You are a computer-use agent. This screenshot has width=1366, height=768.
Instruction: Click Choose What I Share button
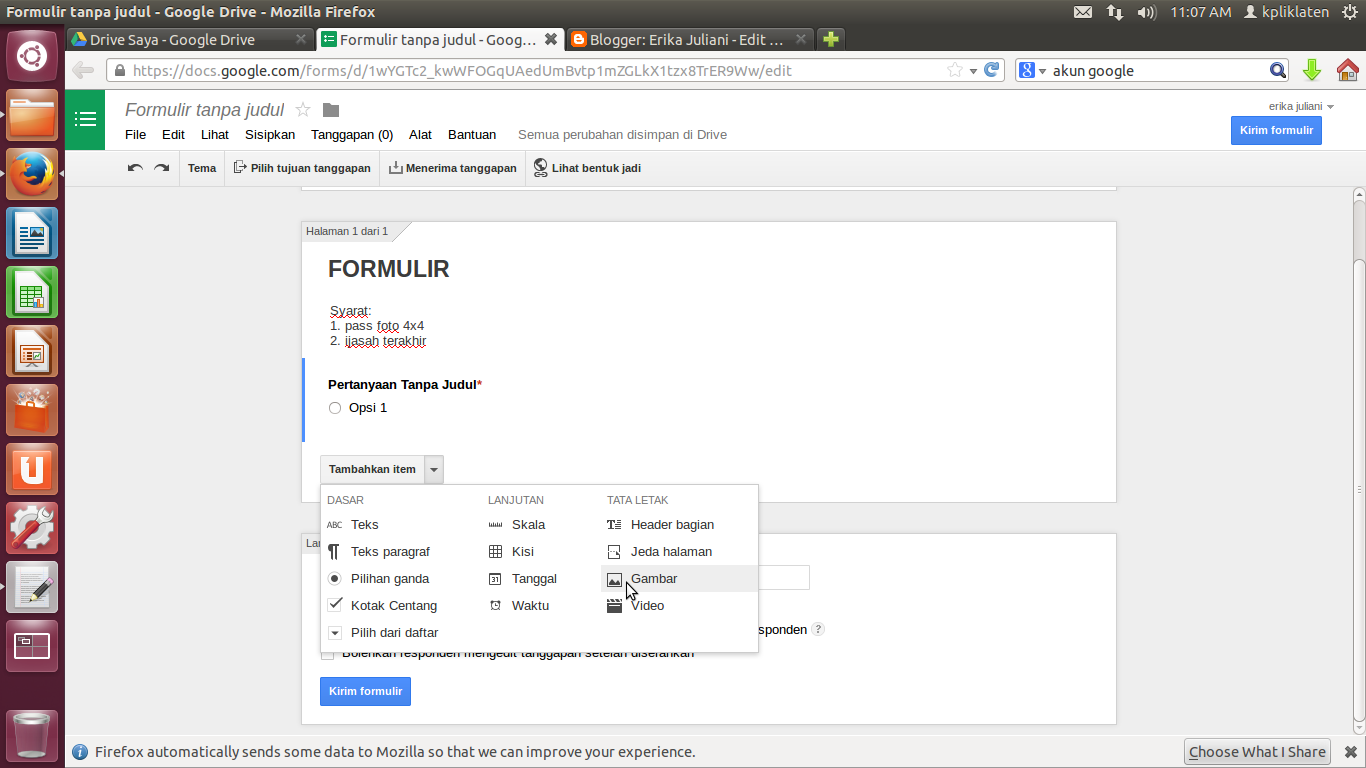[1257, 752]
